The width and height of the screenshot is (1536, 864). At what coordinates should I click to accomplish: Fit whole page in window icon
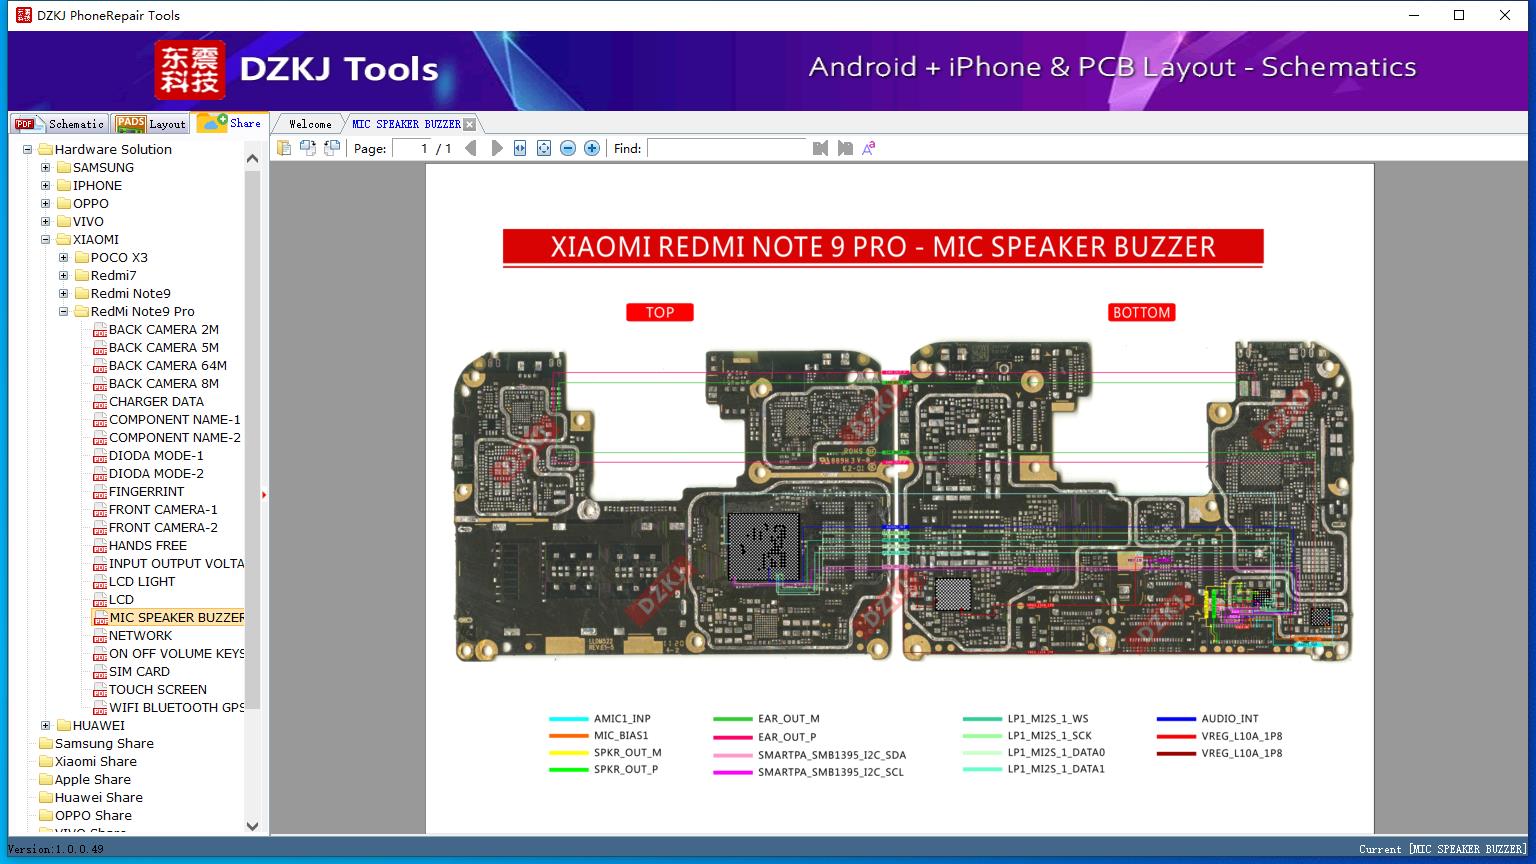(x=544, y=148)
